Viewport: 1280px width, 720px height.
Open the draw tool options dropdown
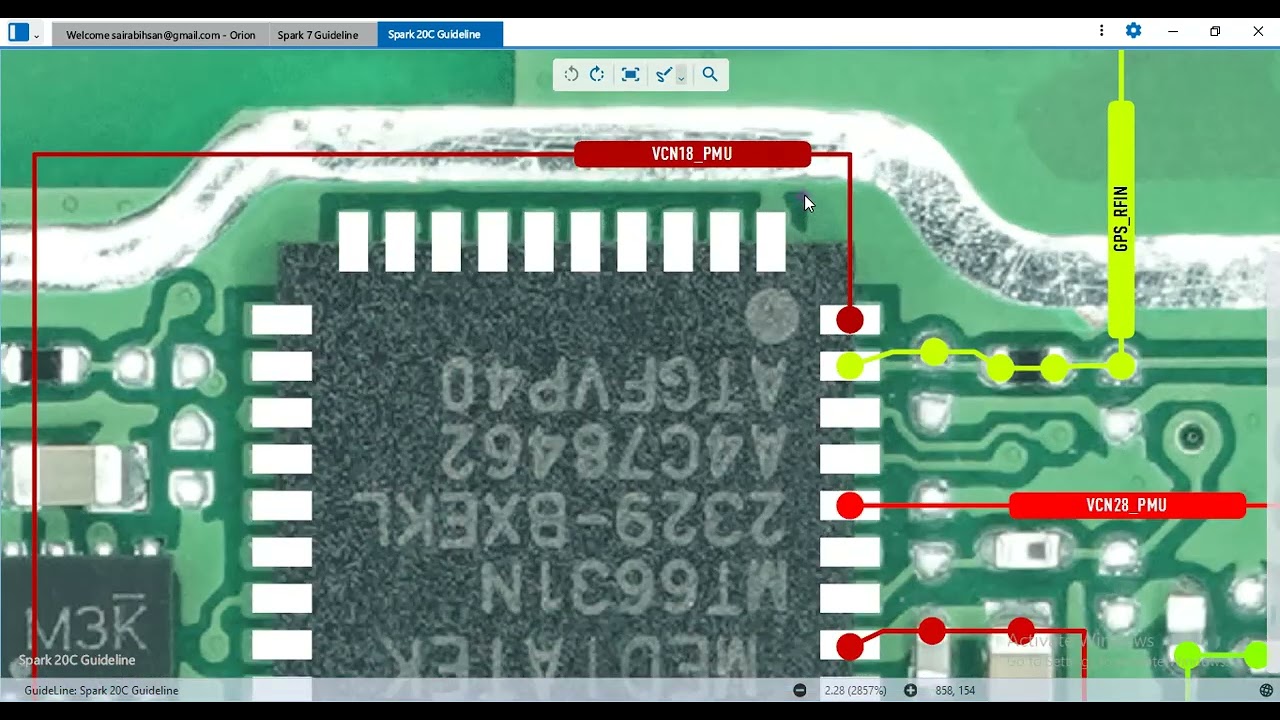point(681,76)
